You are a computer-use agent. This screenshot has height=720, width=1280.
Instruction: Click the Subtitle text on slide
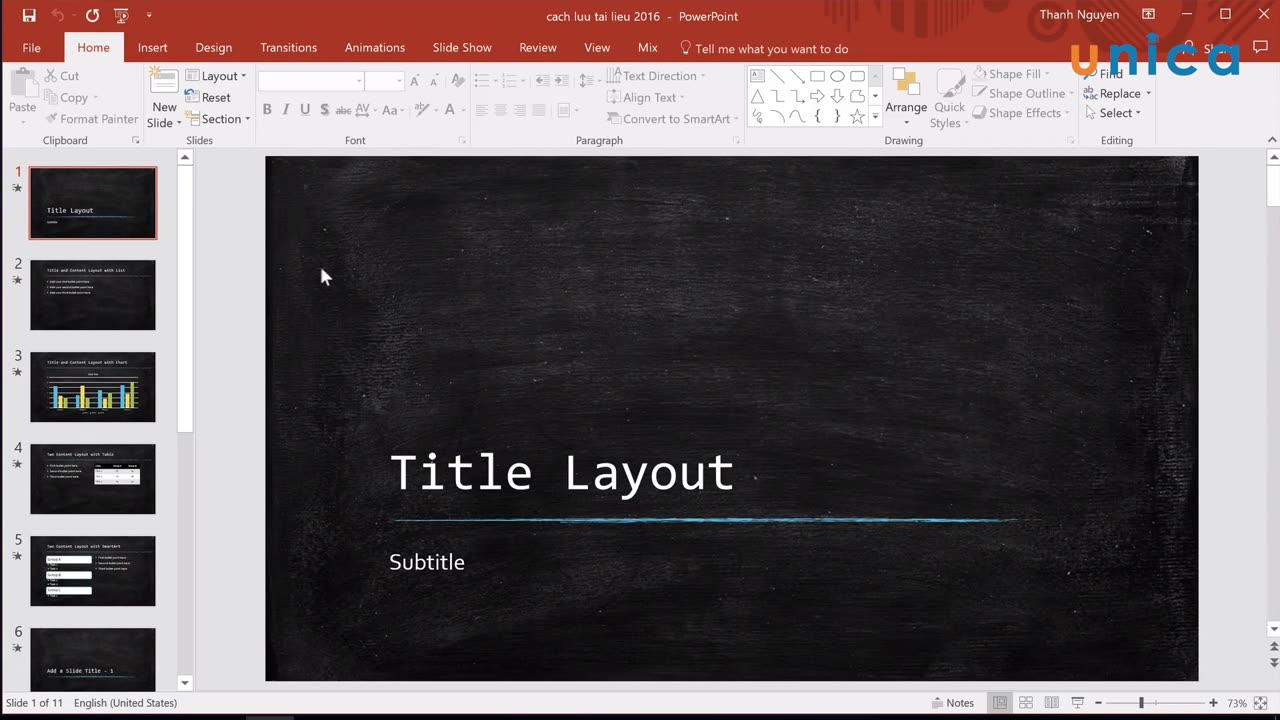click(x=427, y=562)
